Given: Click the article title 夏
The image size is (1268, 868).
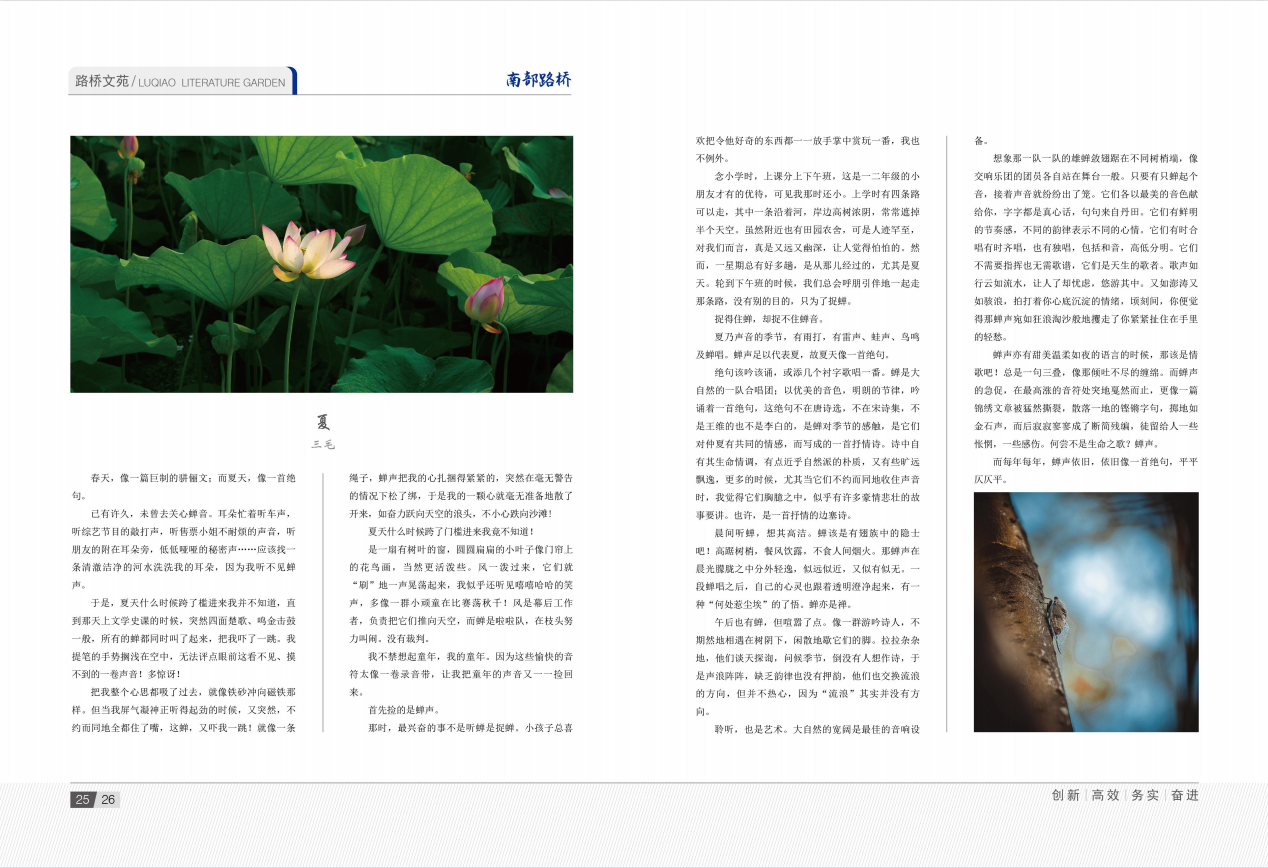Looking at the screenshot, I should pos(322,422).
